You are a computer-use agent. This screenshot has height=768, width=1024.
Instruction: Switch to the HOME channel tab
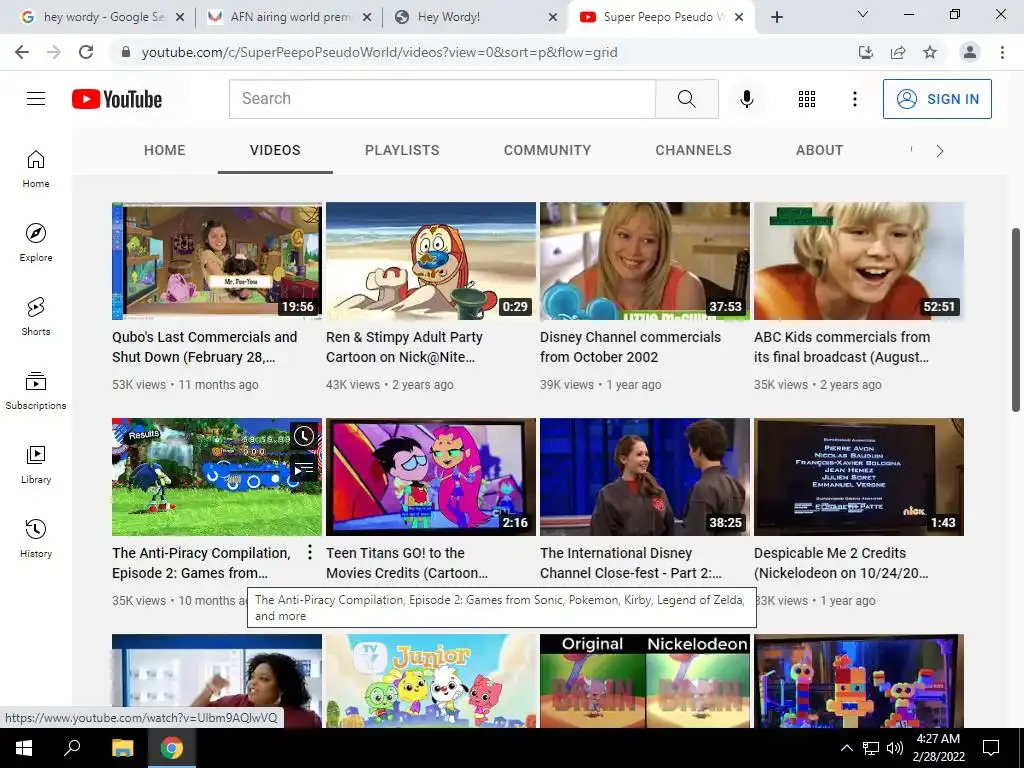(165, 150)
